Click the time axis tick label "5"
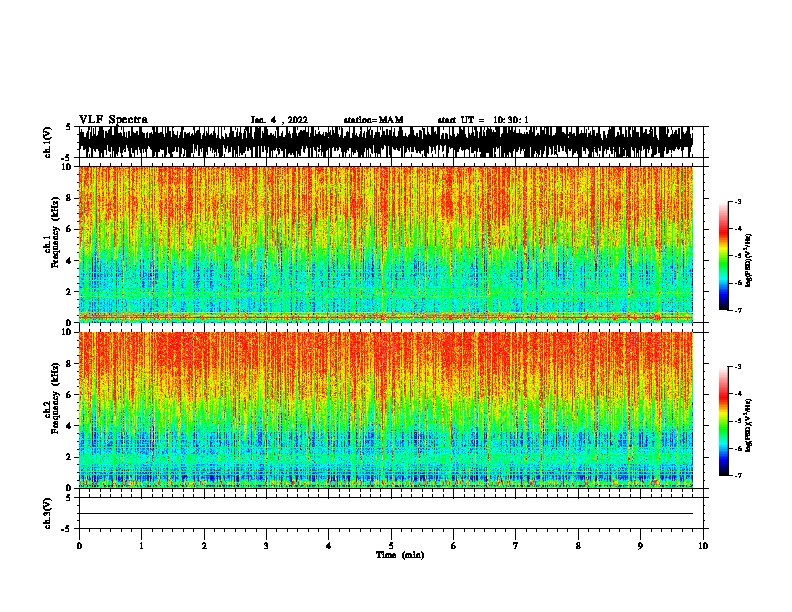Screen dimensions: 792x612 coord(391,545)
